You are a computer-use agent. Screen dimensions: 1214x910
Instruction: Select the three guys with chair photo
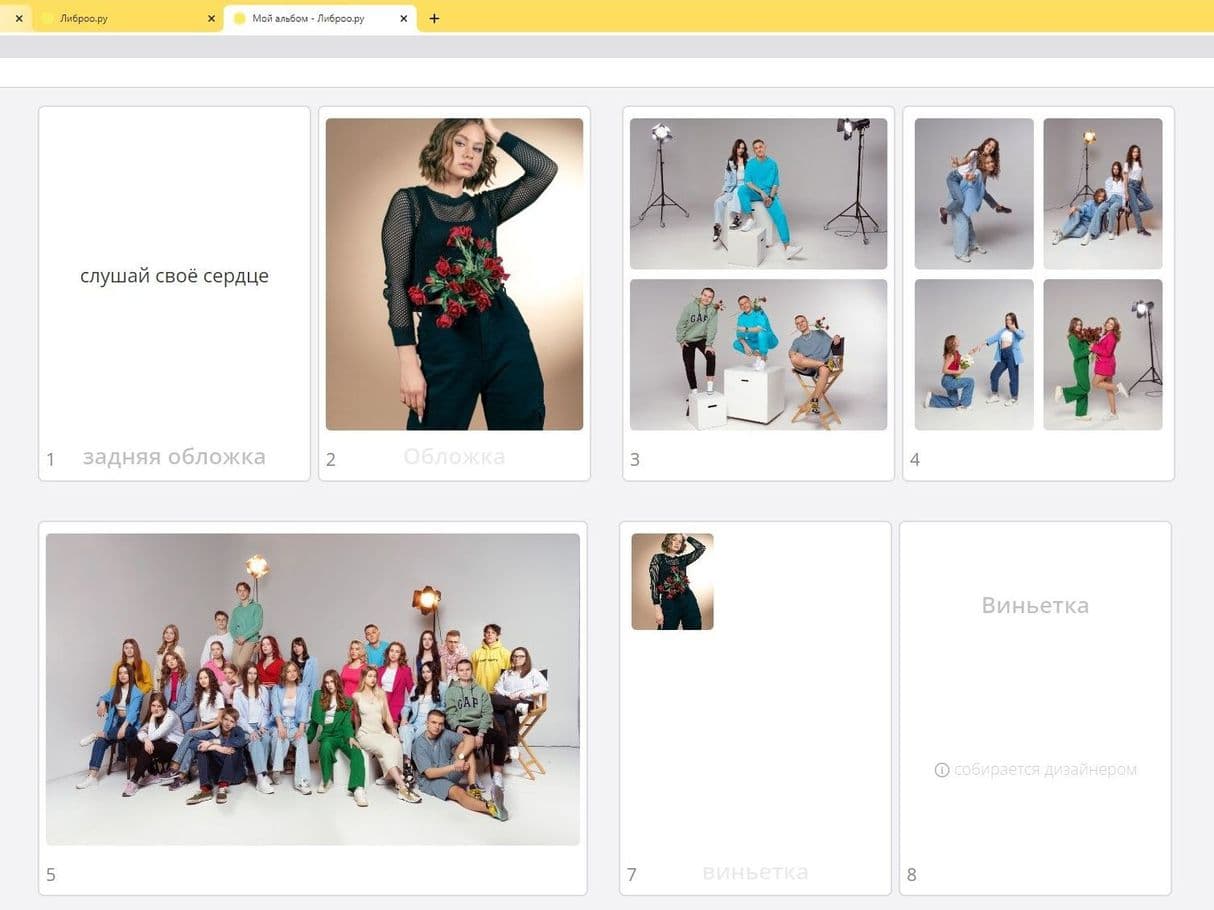[758, 354]
